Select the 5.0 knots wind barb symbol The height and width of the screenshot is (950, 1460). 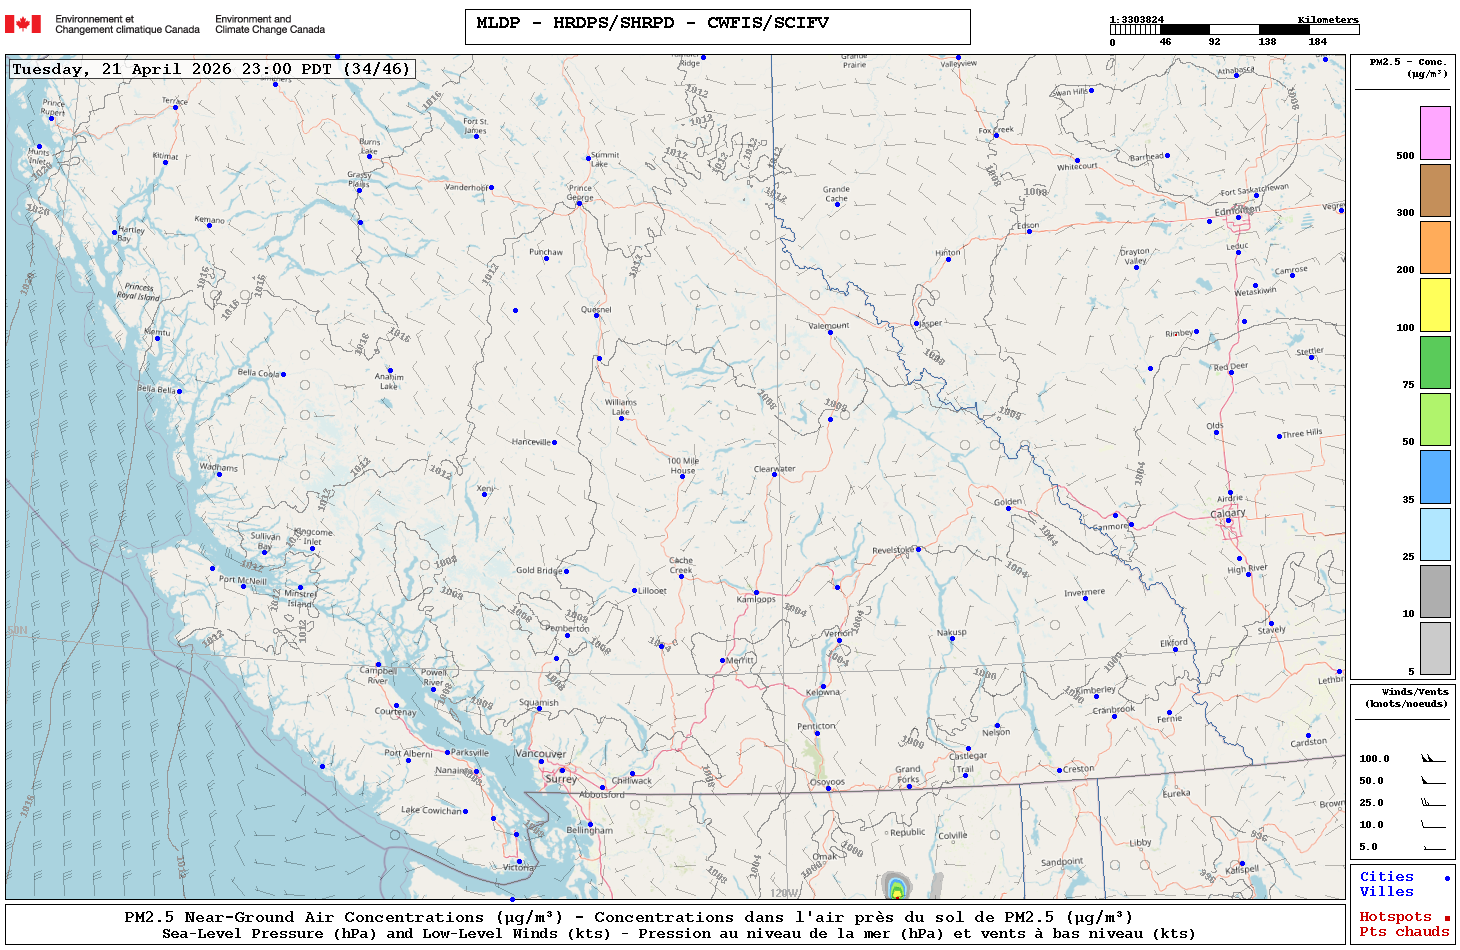pos(1432,847)
